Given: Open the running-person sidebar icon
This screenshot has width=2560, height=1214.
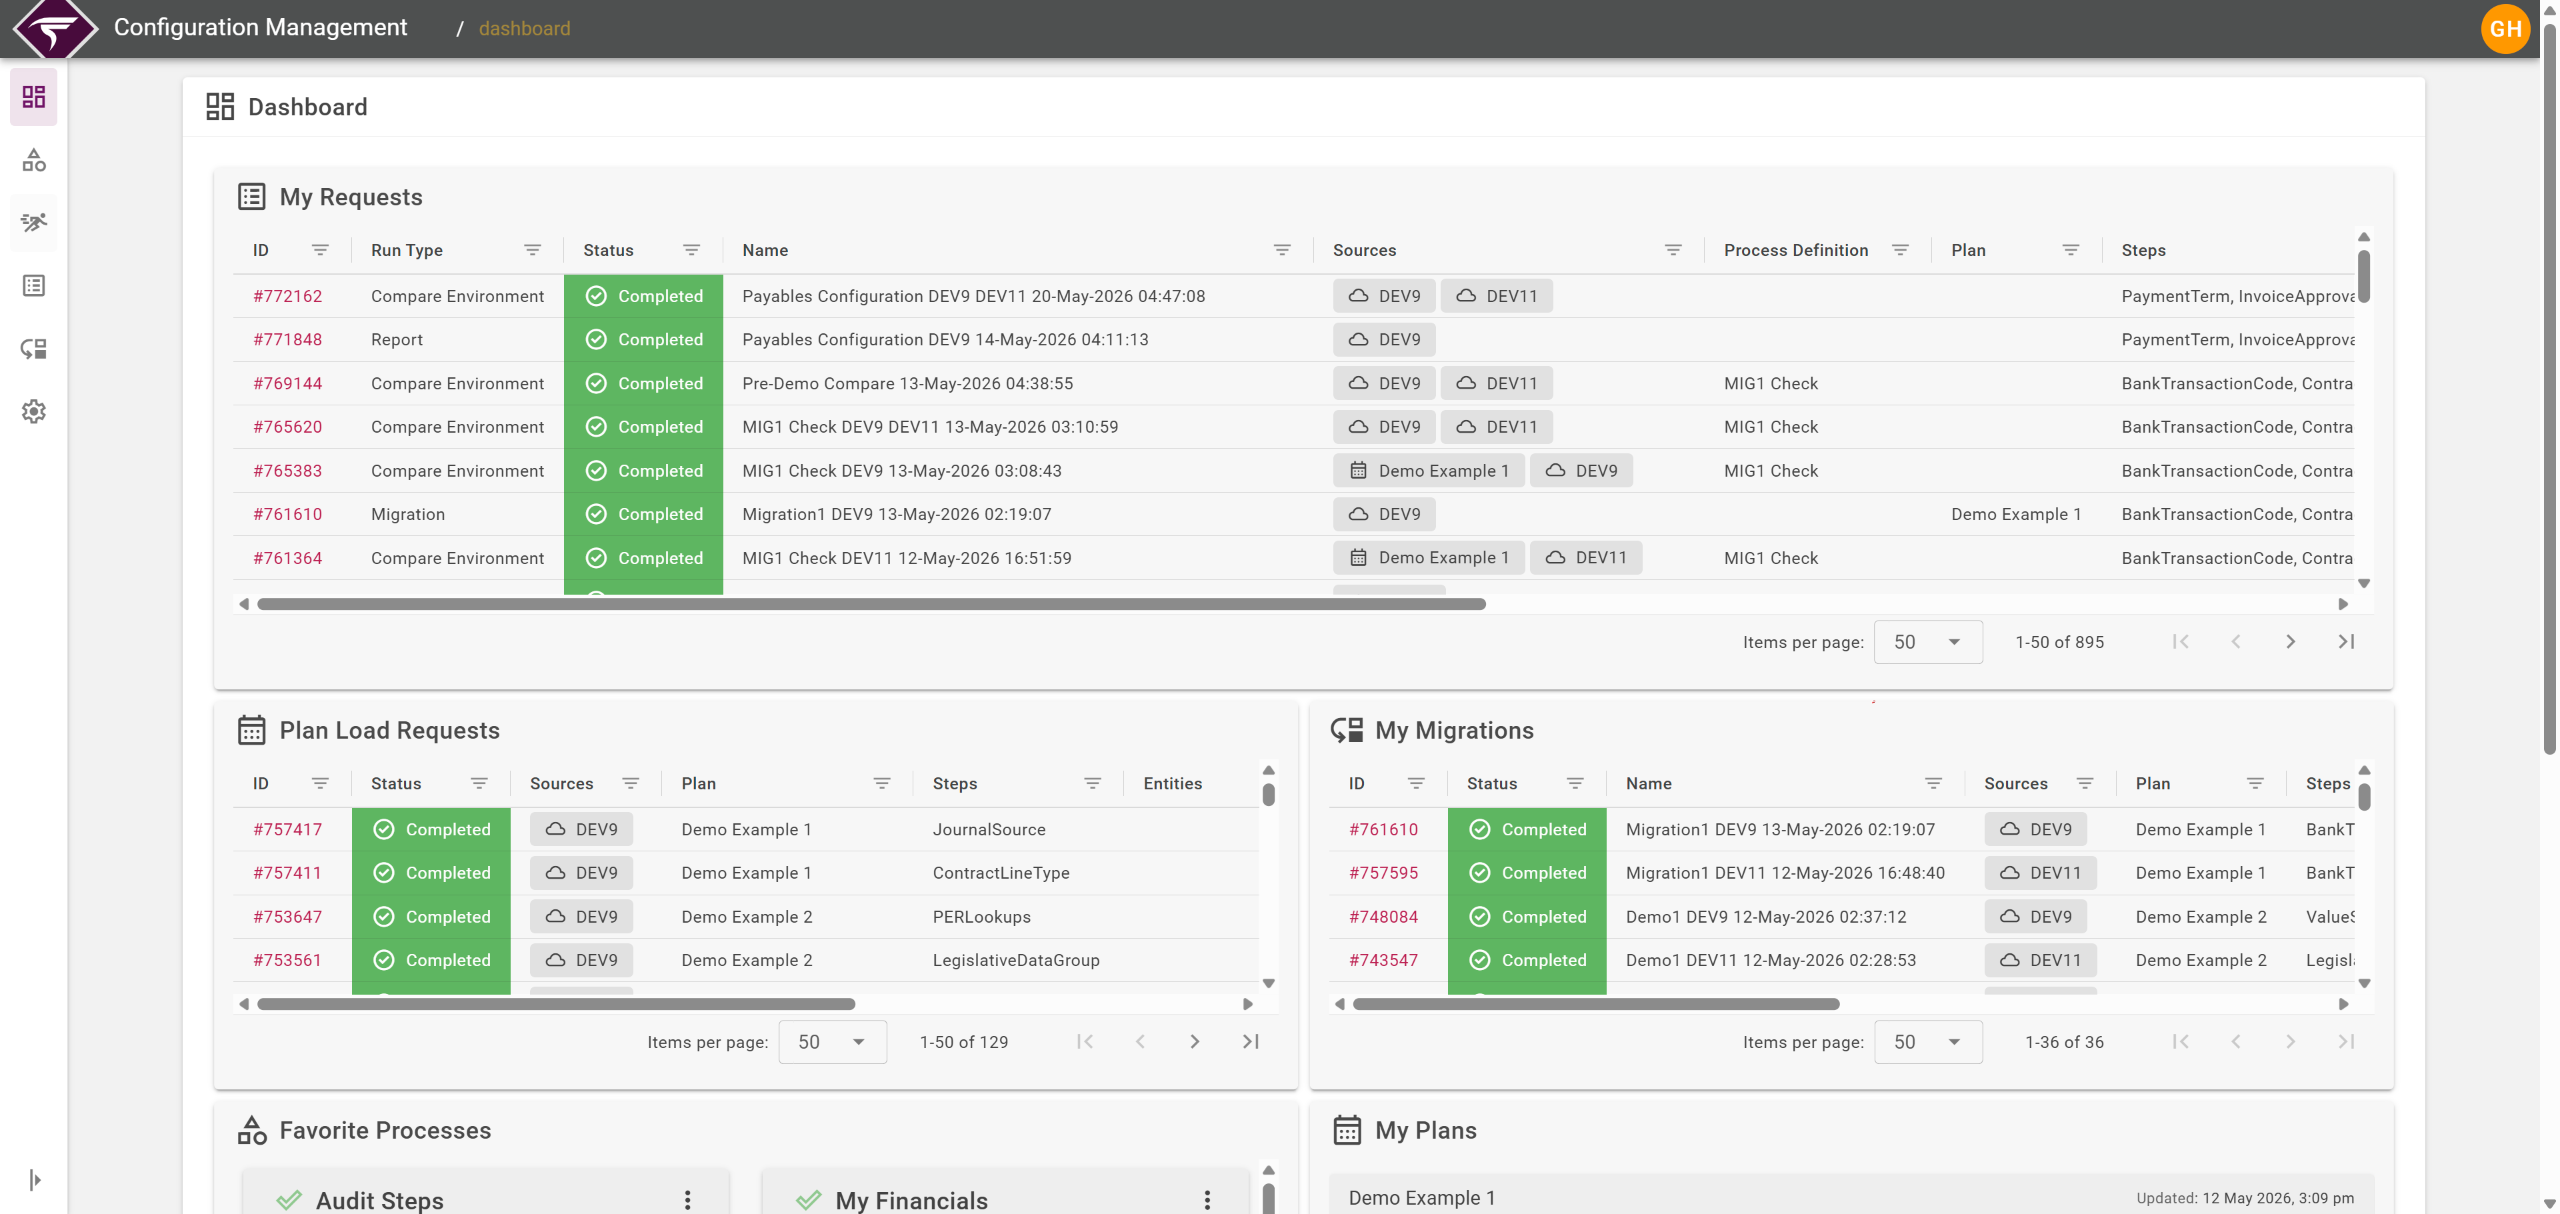Looking at the screenshot, I should 34,222.
